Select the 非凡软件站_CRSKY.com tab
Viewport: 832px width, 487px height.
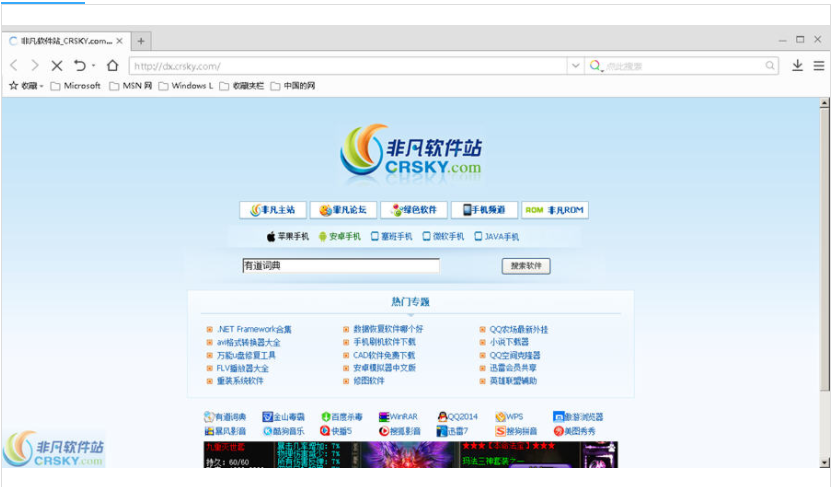(x=65, y=41)
